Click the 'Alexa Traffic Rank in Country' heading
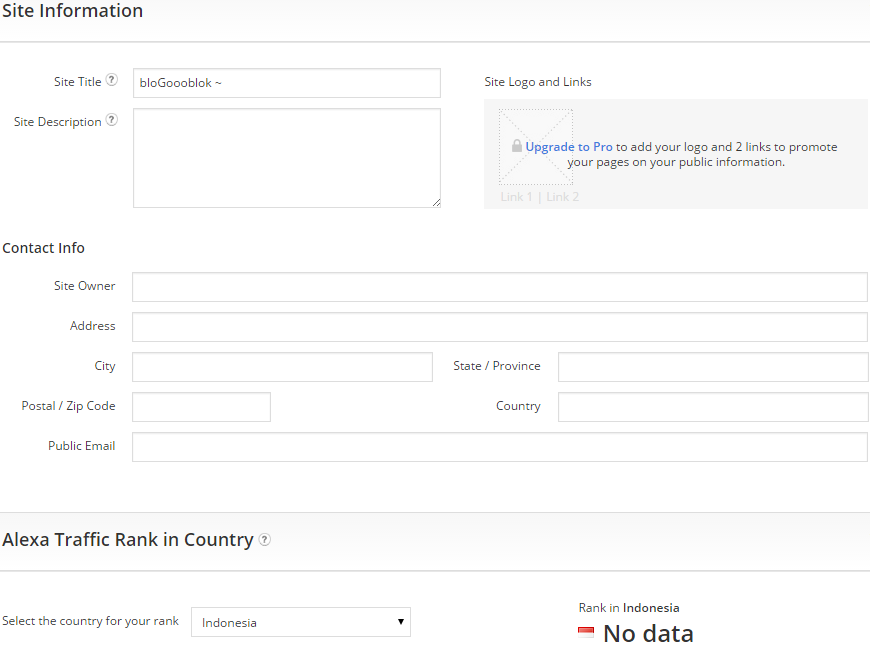The image size is (870, 650). point(128,540)
